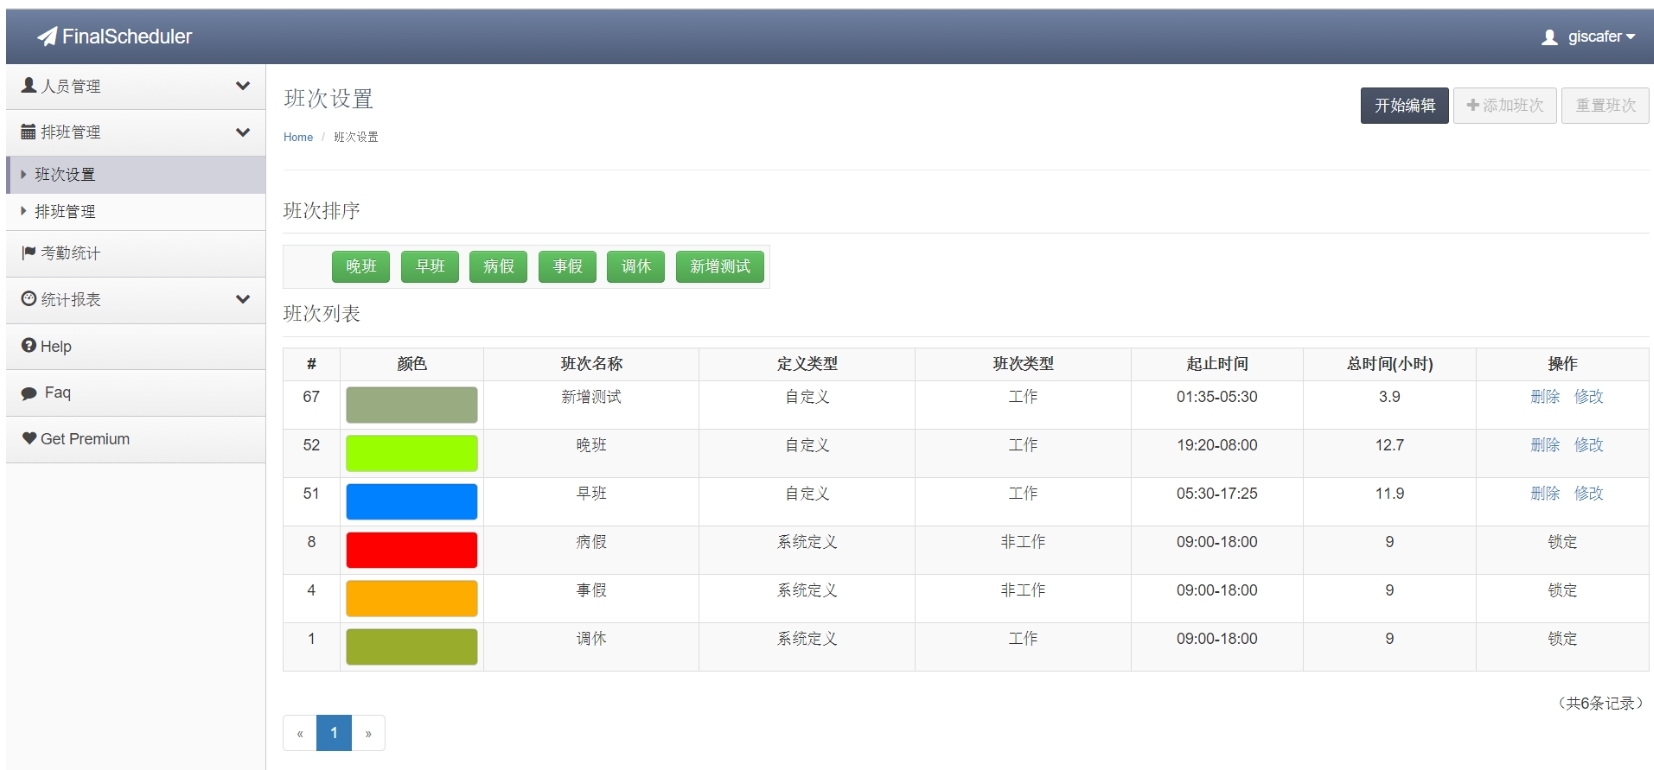The height and width of the screenshot is (770, 1654).
Task: Click the lime green swatch for 晚班
Action: 412,453
